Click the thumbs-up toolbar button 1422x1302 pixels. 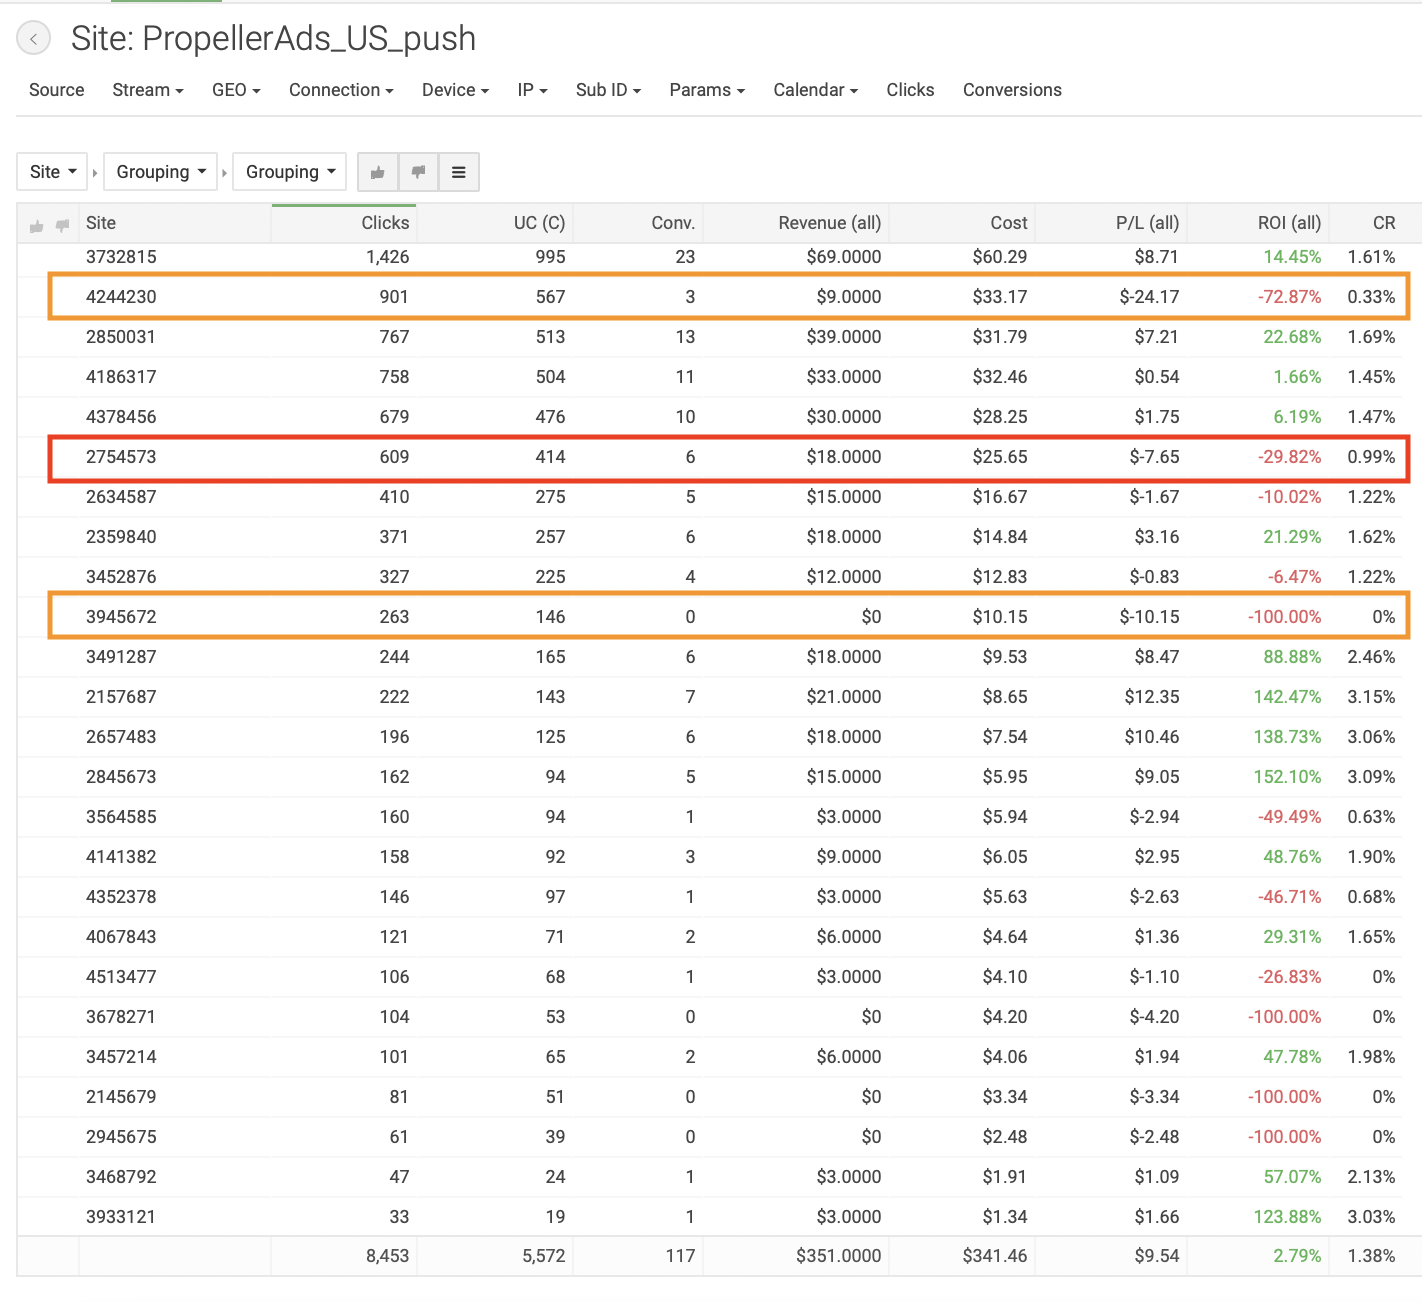point(378,172)
